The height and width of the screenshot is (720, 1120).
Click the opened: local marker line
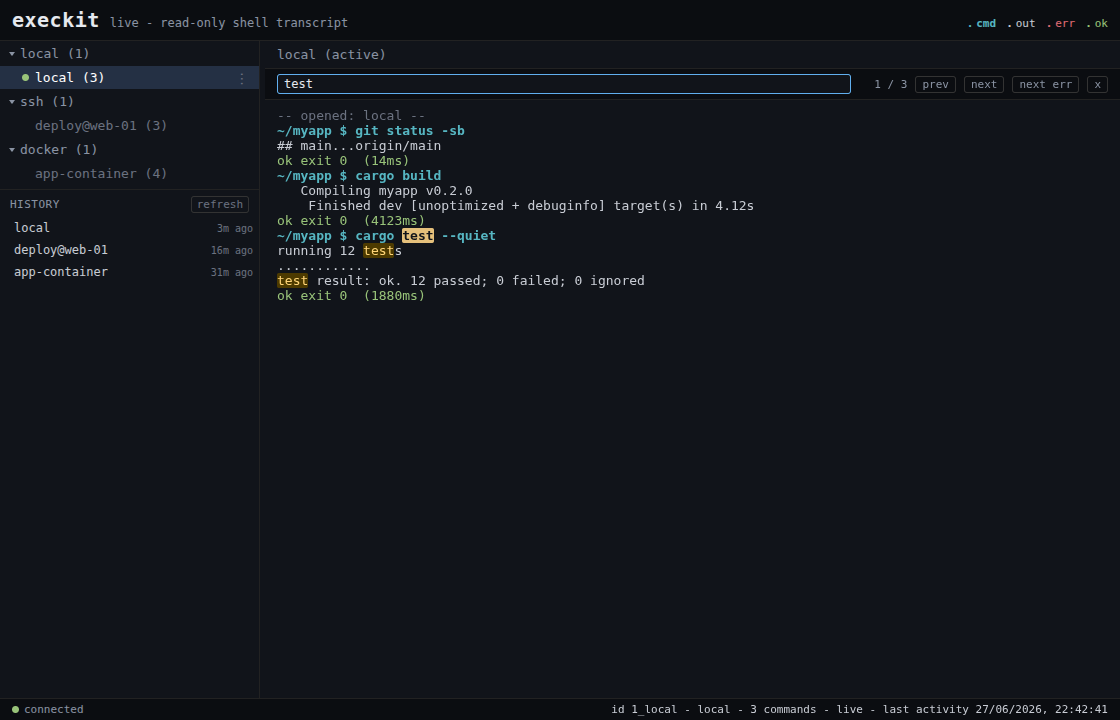(351, 116)
